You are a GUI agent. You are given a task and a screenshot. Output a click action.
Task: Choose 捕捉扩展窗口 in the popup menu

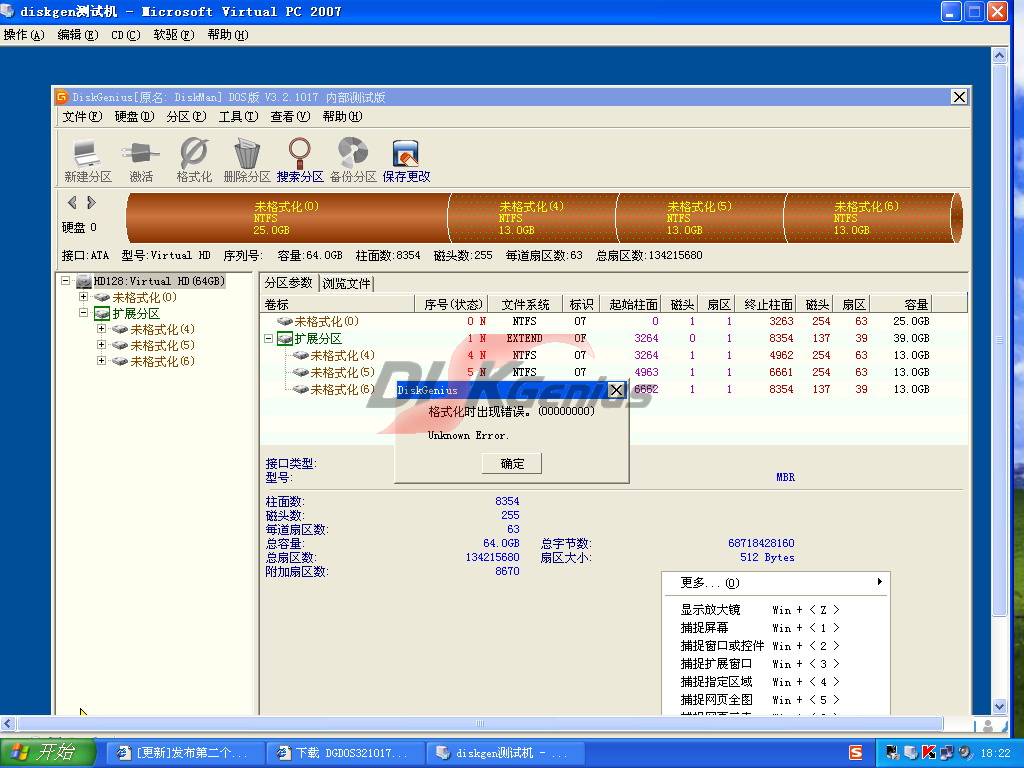click(x=775, y=664)
